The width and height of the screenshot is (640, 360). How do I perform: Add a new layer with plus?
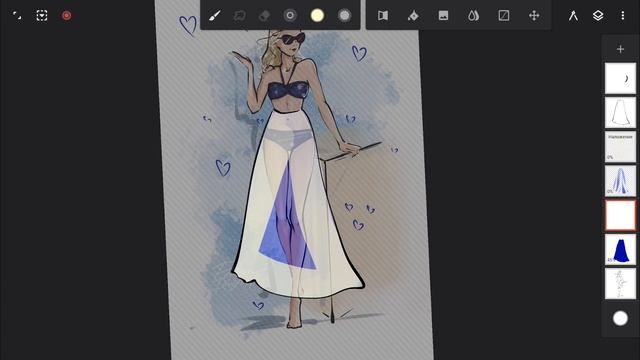[620, 49]
